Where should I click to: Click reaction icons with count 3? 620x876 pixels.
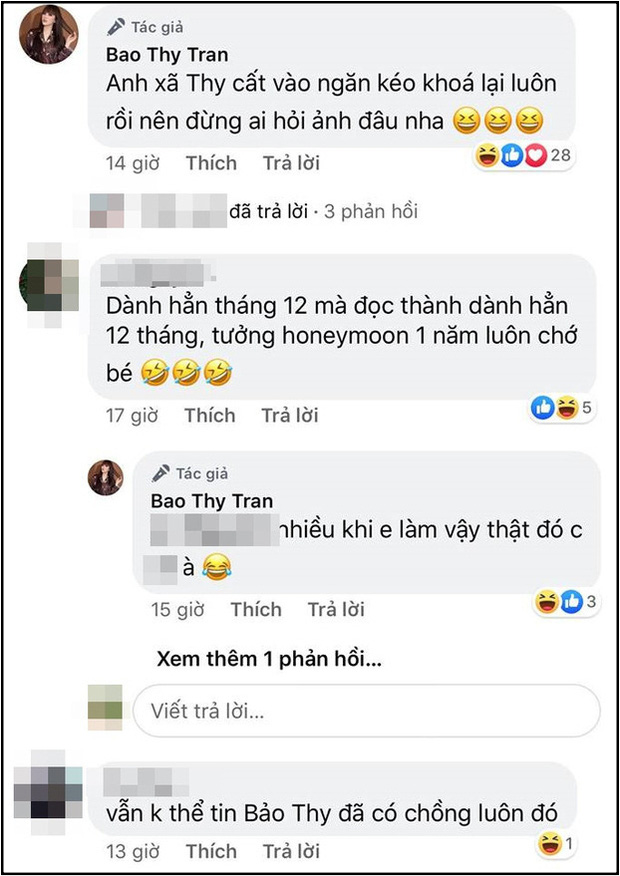point(566,602)
